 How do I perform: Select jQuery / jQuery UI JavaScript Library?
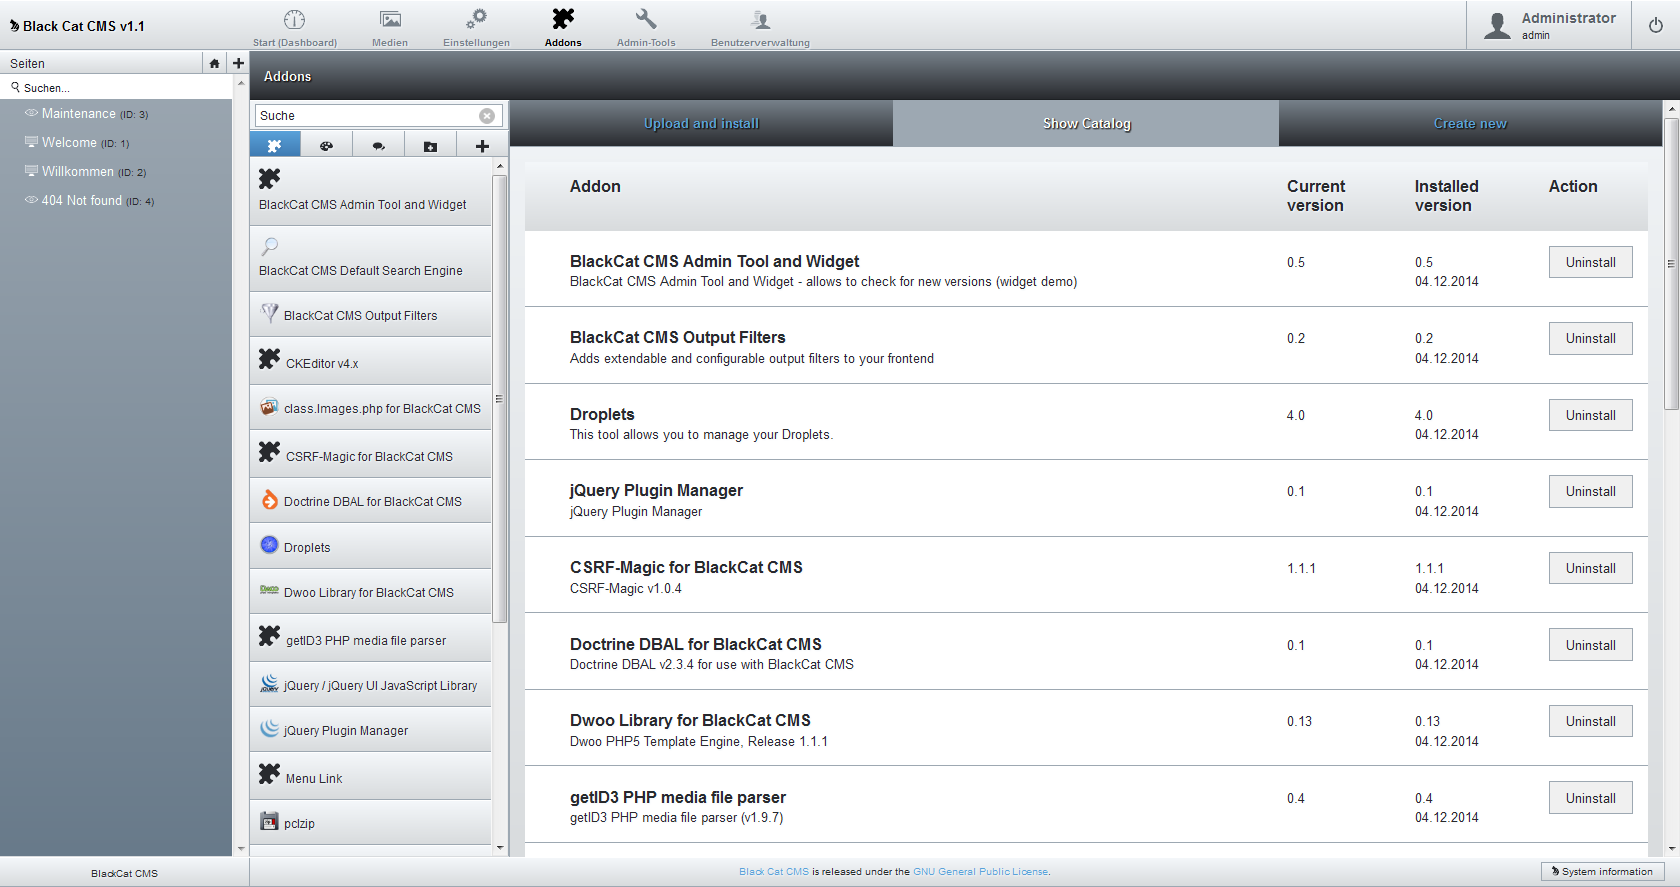pos(370,685)
